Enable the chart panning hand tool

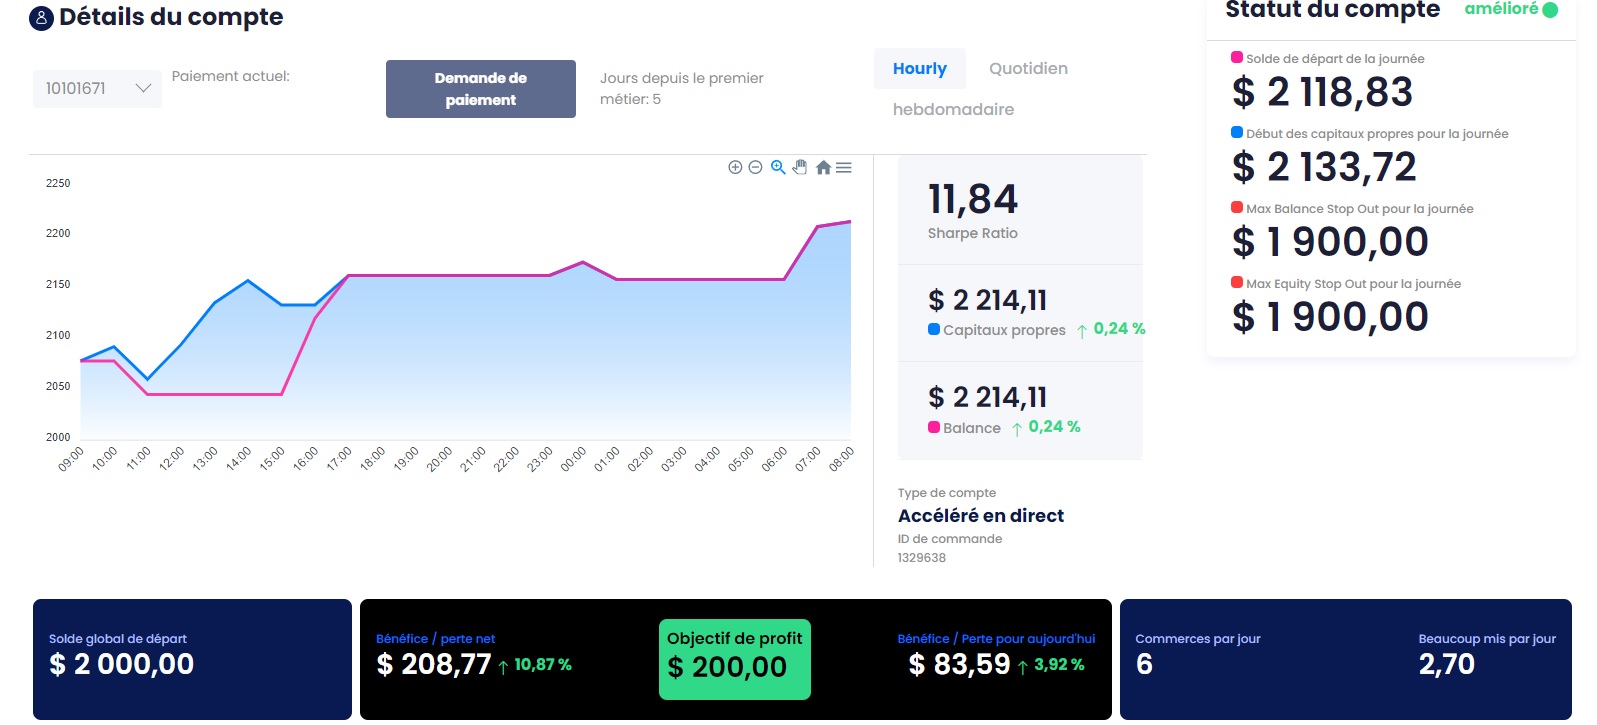[x=800, y=168]
